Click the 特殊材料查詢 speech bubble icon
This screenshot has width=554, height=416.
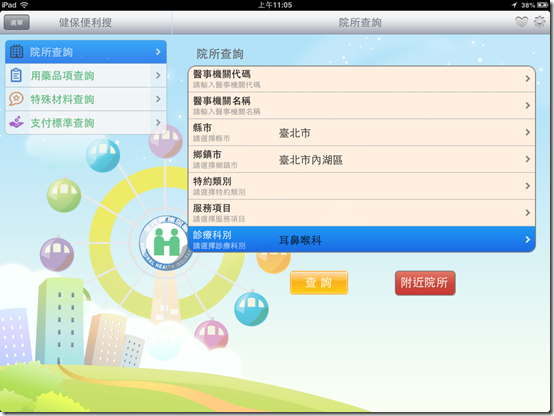pos(16,99)
